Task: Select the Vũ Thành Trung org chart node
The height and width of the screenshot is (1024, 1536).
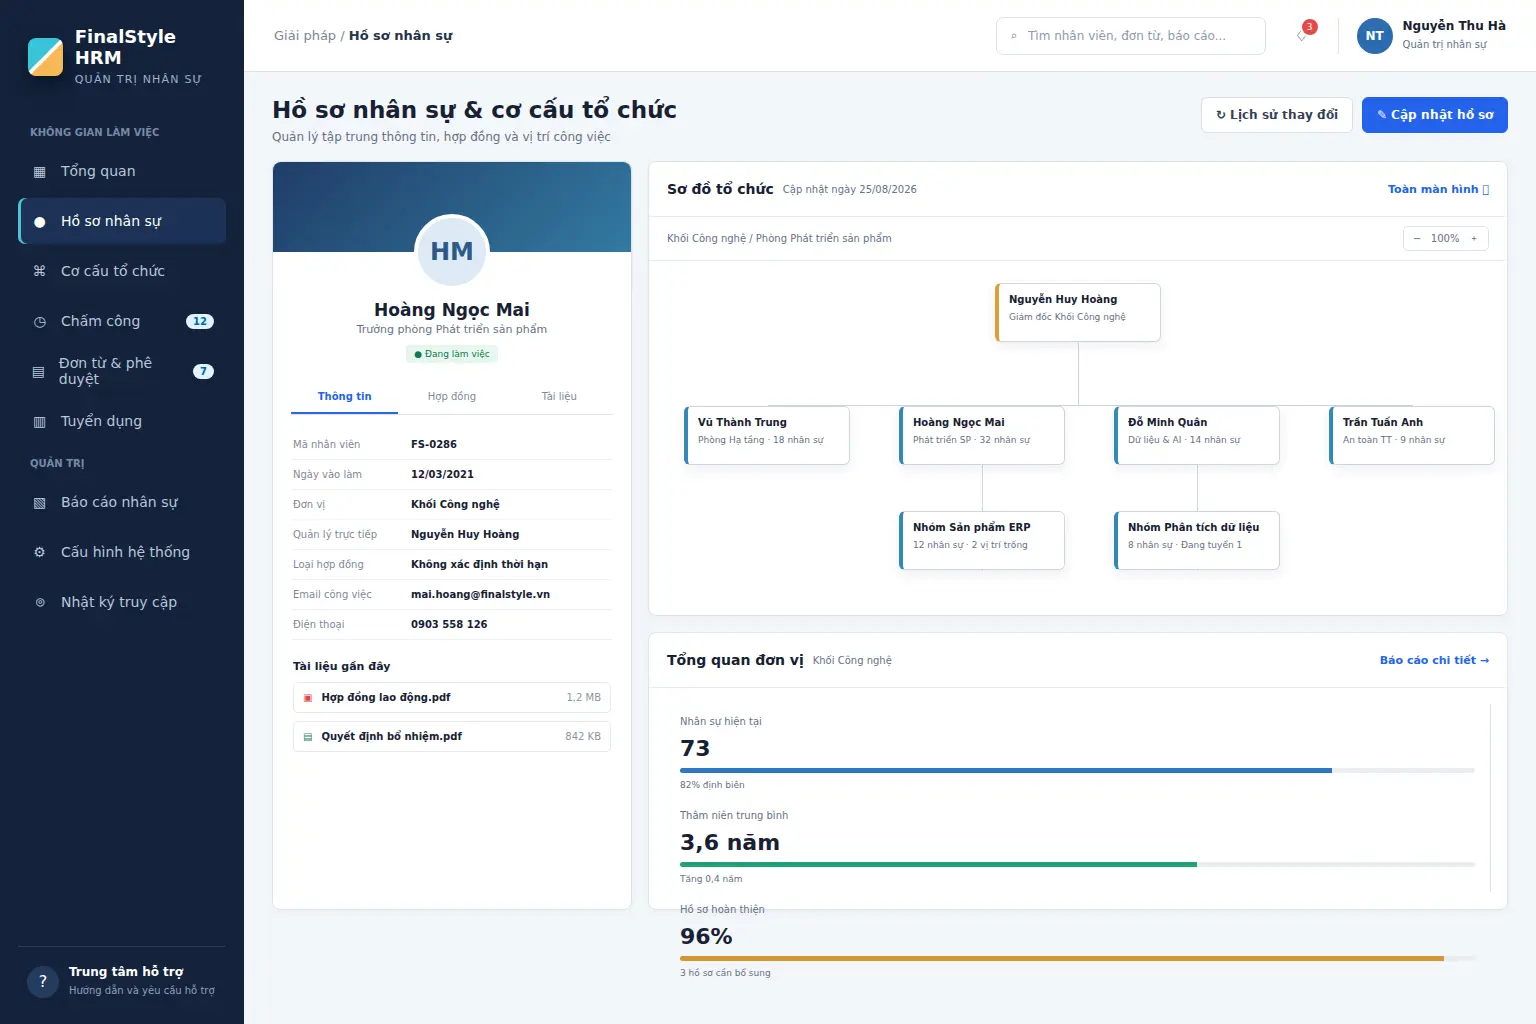Action: coord(767,435)
